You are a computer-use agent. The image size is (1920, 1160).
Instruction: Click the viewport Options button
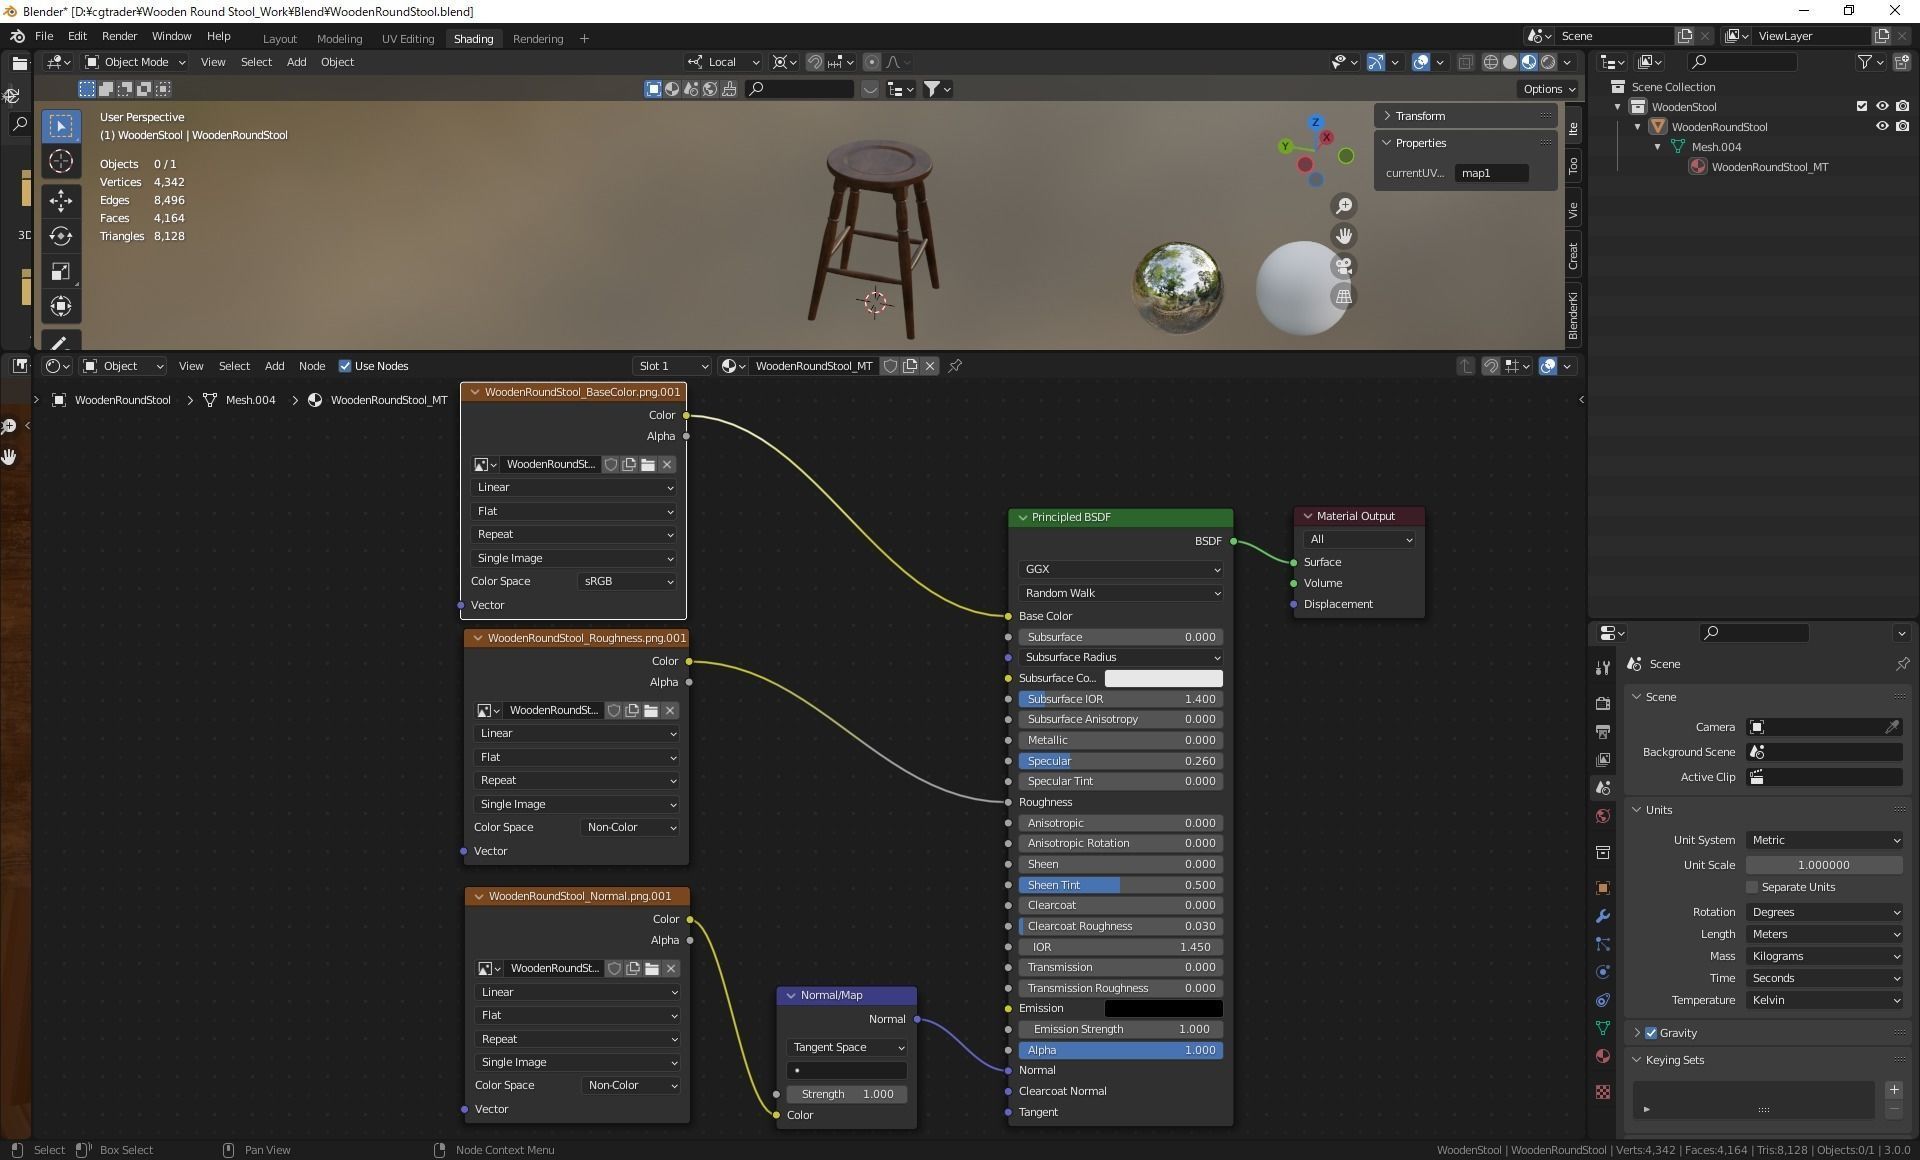[x=1548, y=89]
